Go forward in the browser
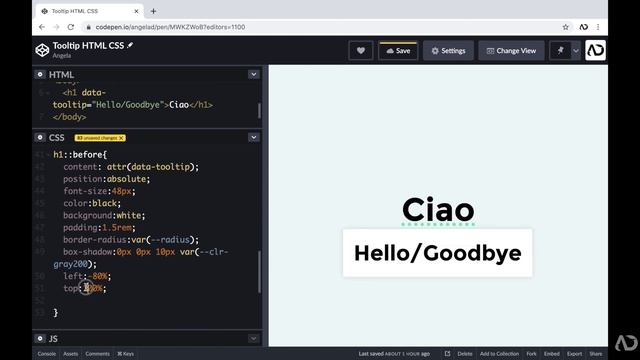 pyautogui.click(x=56, y=27)
